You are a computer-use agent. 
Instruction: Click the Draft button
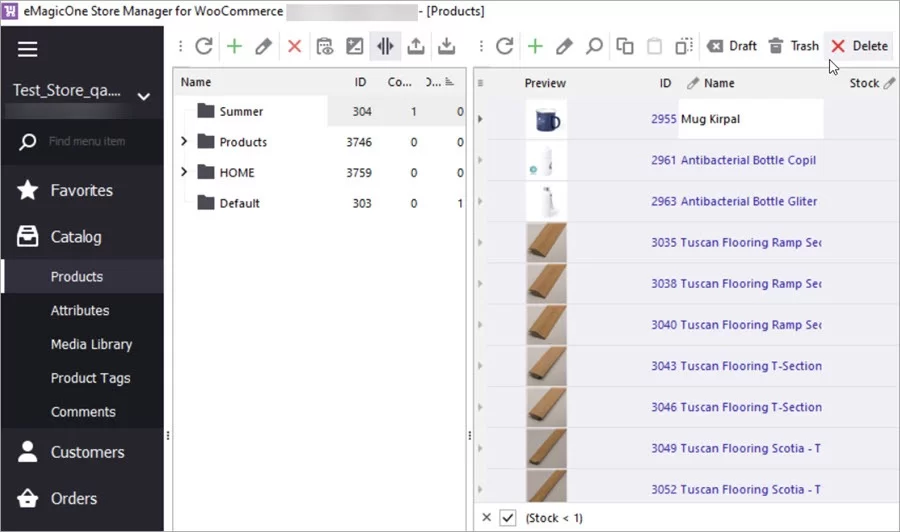tap(732, 46)
